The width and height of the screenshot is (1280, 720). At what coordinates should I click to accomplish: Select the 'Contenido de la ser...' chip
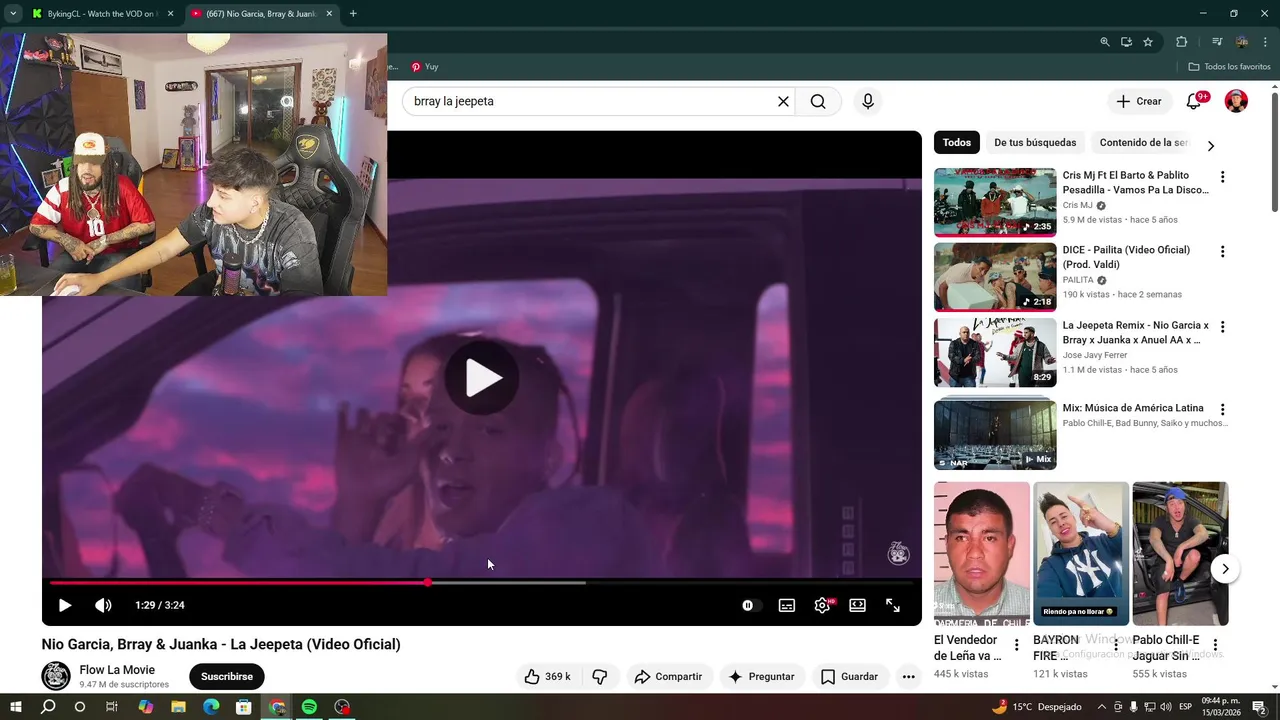[1143, 143]
